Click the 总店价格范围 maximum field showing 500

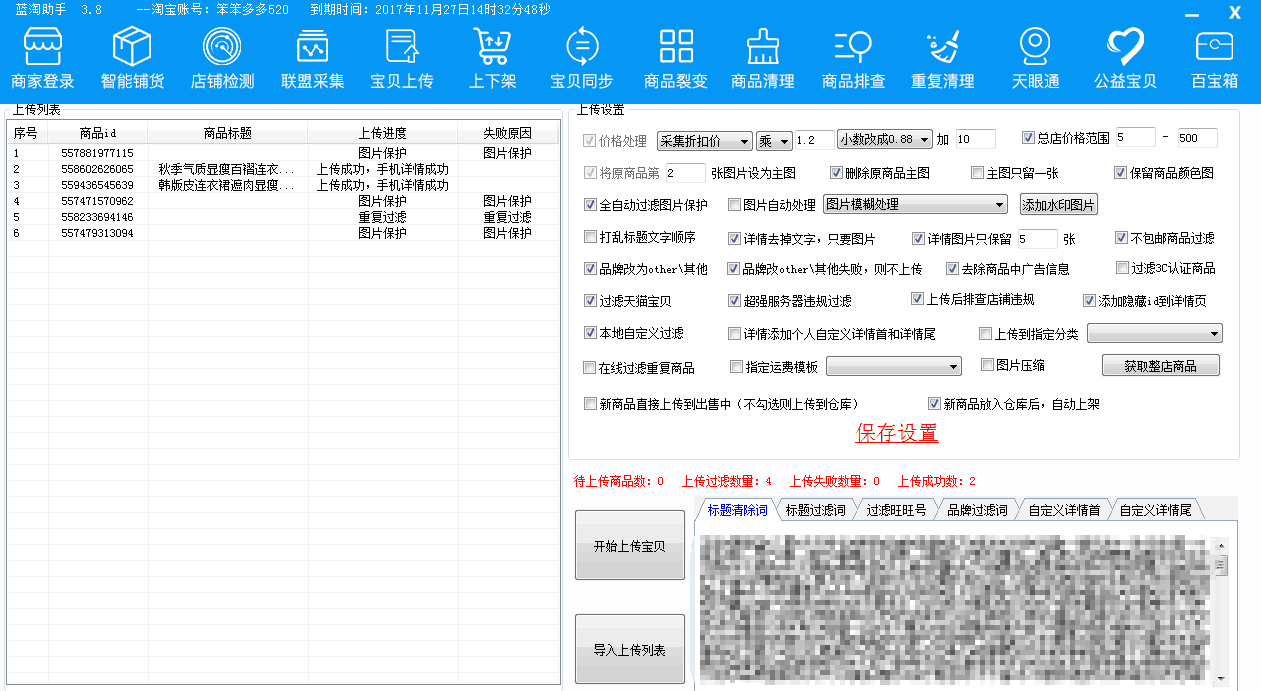click(x=1197, y=138)
